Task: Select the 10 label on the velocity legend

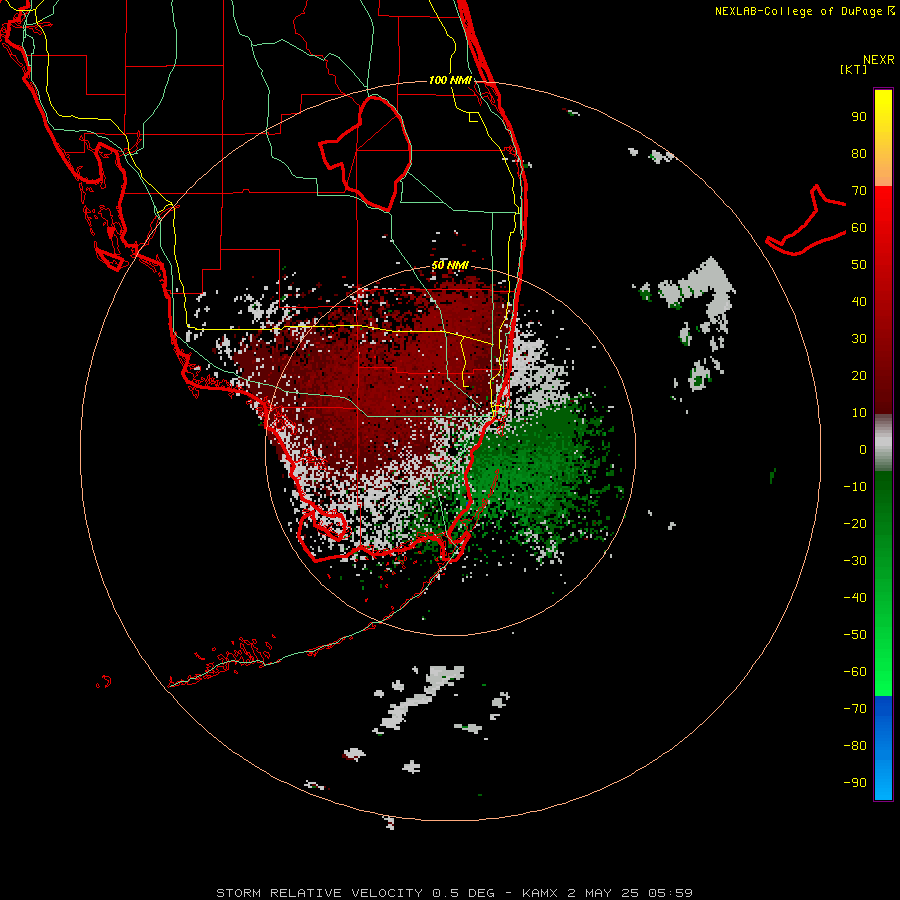Action: 859,413
